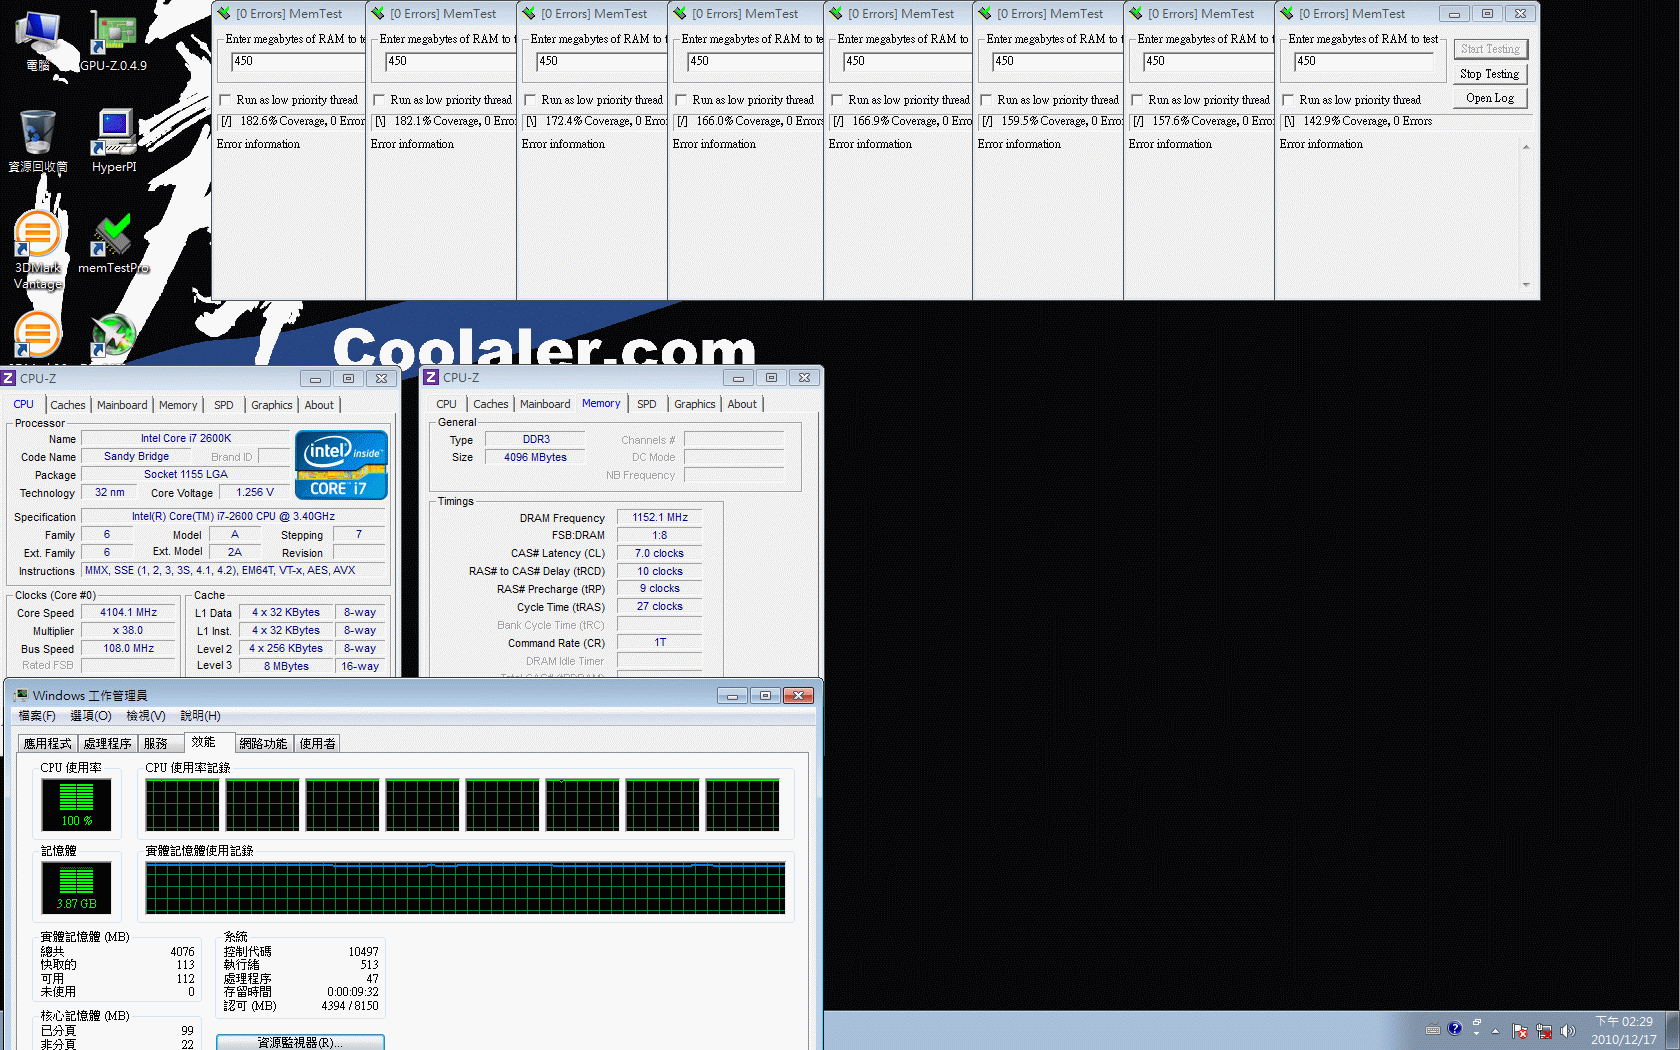Click the Name field Intel Core i7 2600K in CPU-Z
Viewport: 1680px width, 1050px height.
(186, 438)
